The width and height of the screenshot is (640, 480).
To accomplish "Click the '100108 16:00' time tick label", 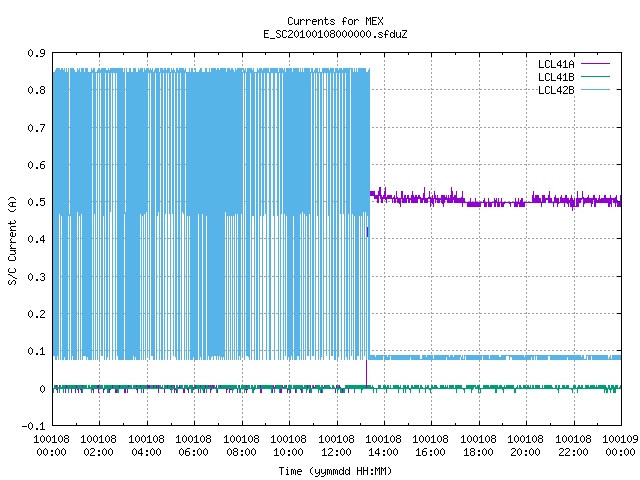I will (x=431, y=446).
